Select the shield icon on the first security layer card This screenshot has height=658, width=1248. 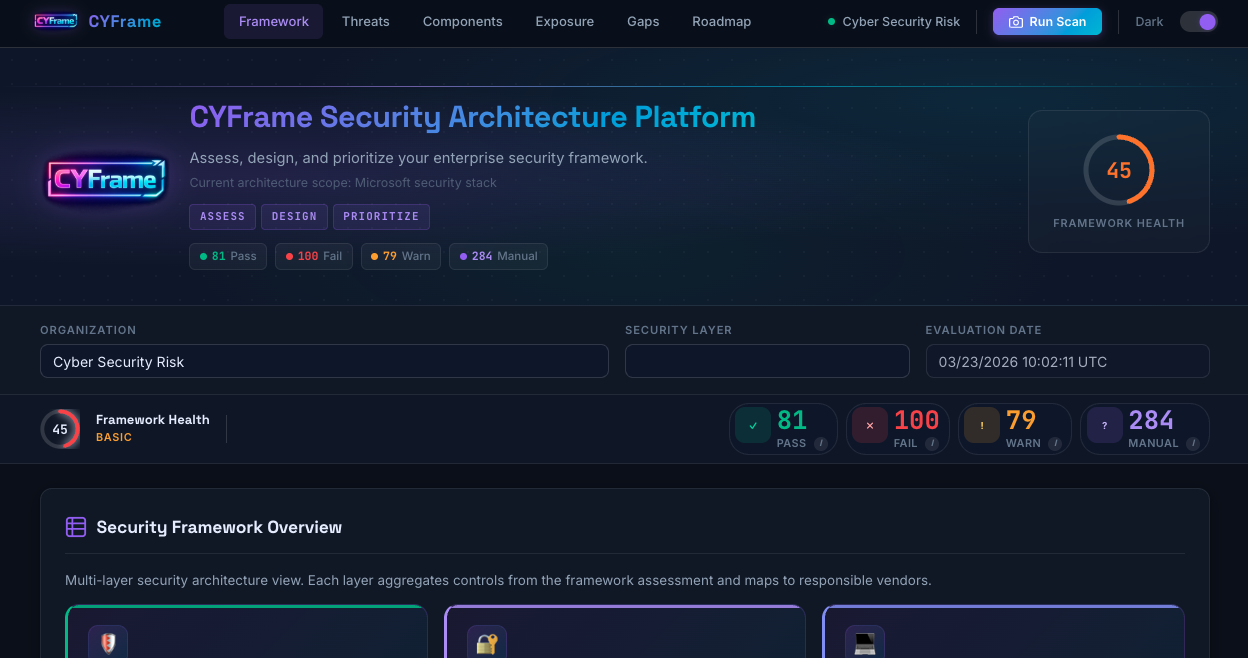pyautogui.click(x=108, y=642)
